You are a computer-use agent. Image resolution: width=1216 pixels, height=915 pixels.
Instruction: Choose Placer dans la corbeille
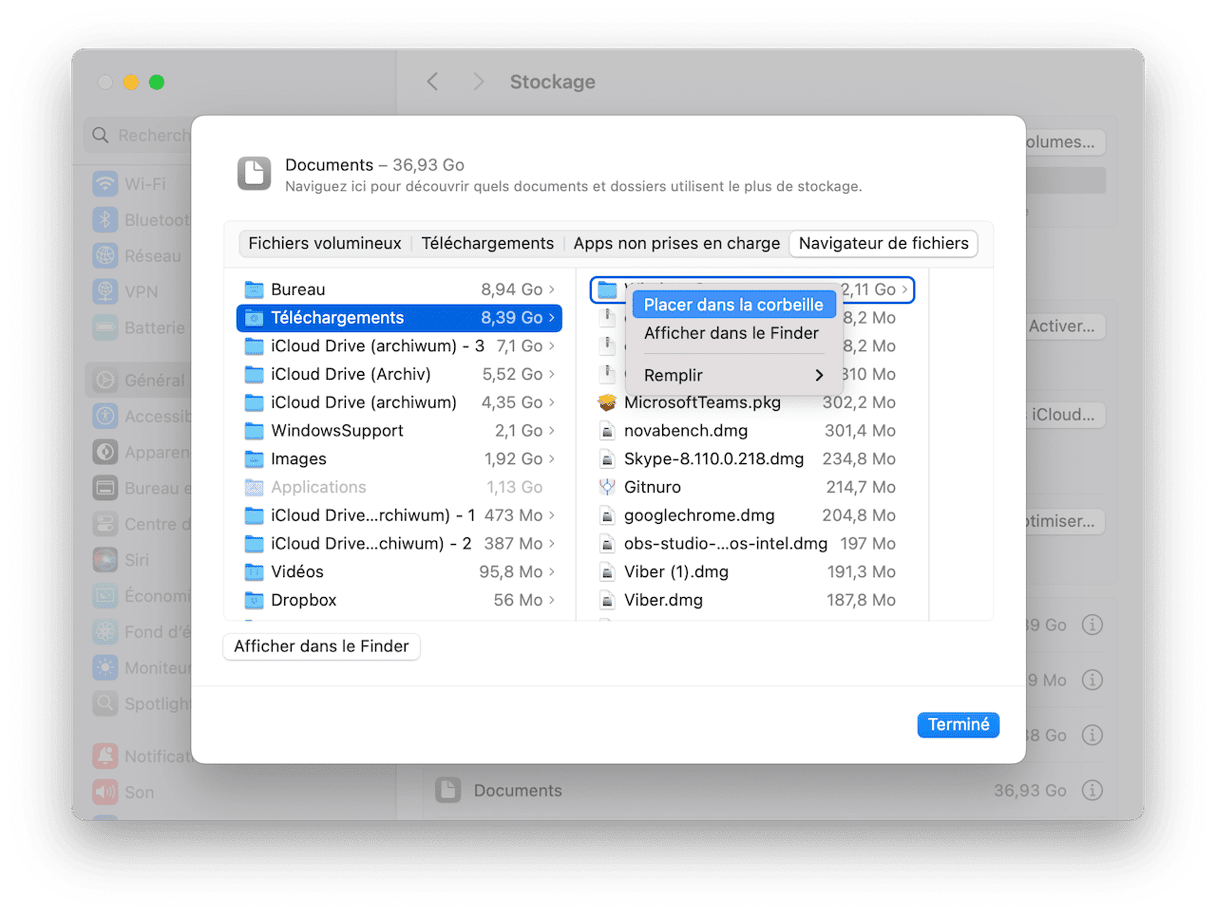pyautogui.click(x=733, y=305)
